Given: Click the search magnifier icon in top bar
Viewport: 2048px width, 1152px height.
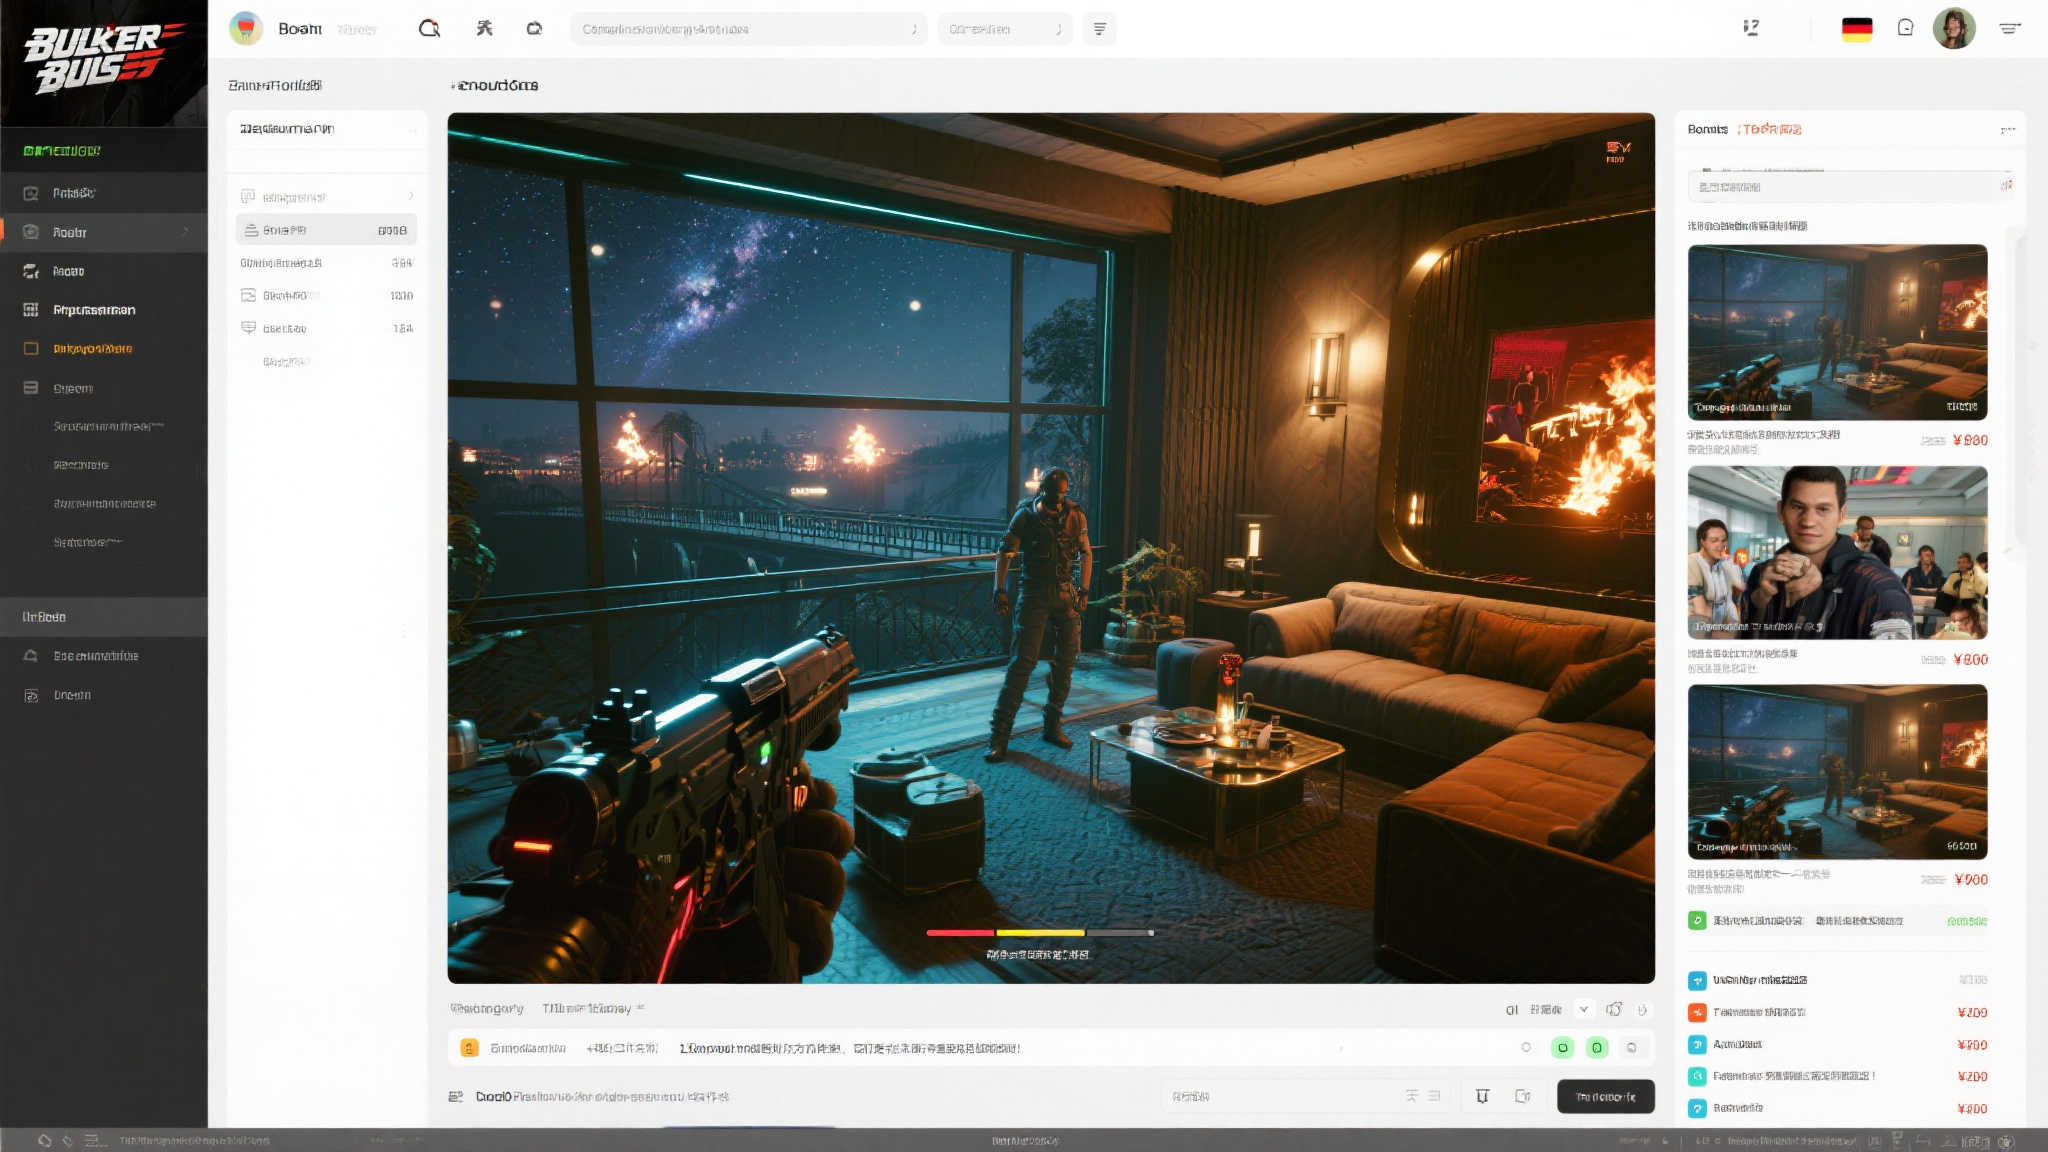Looking at the screenshot, I should [x=429, y=29].
